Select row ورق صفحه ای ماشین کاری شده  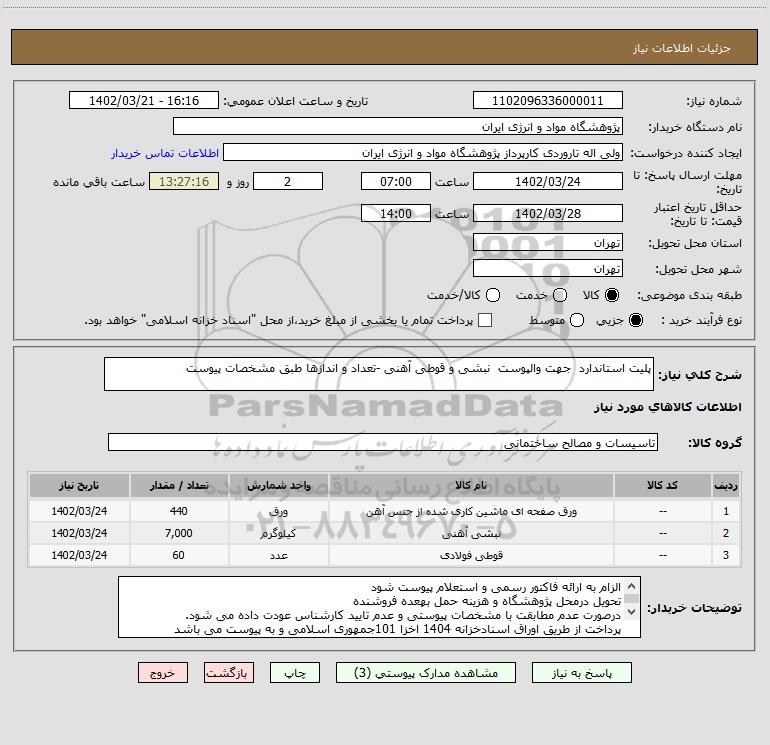[385, 511]
